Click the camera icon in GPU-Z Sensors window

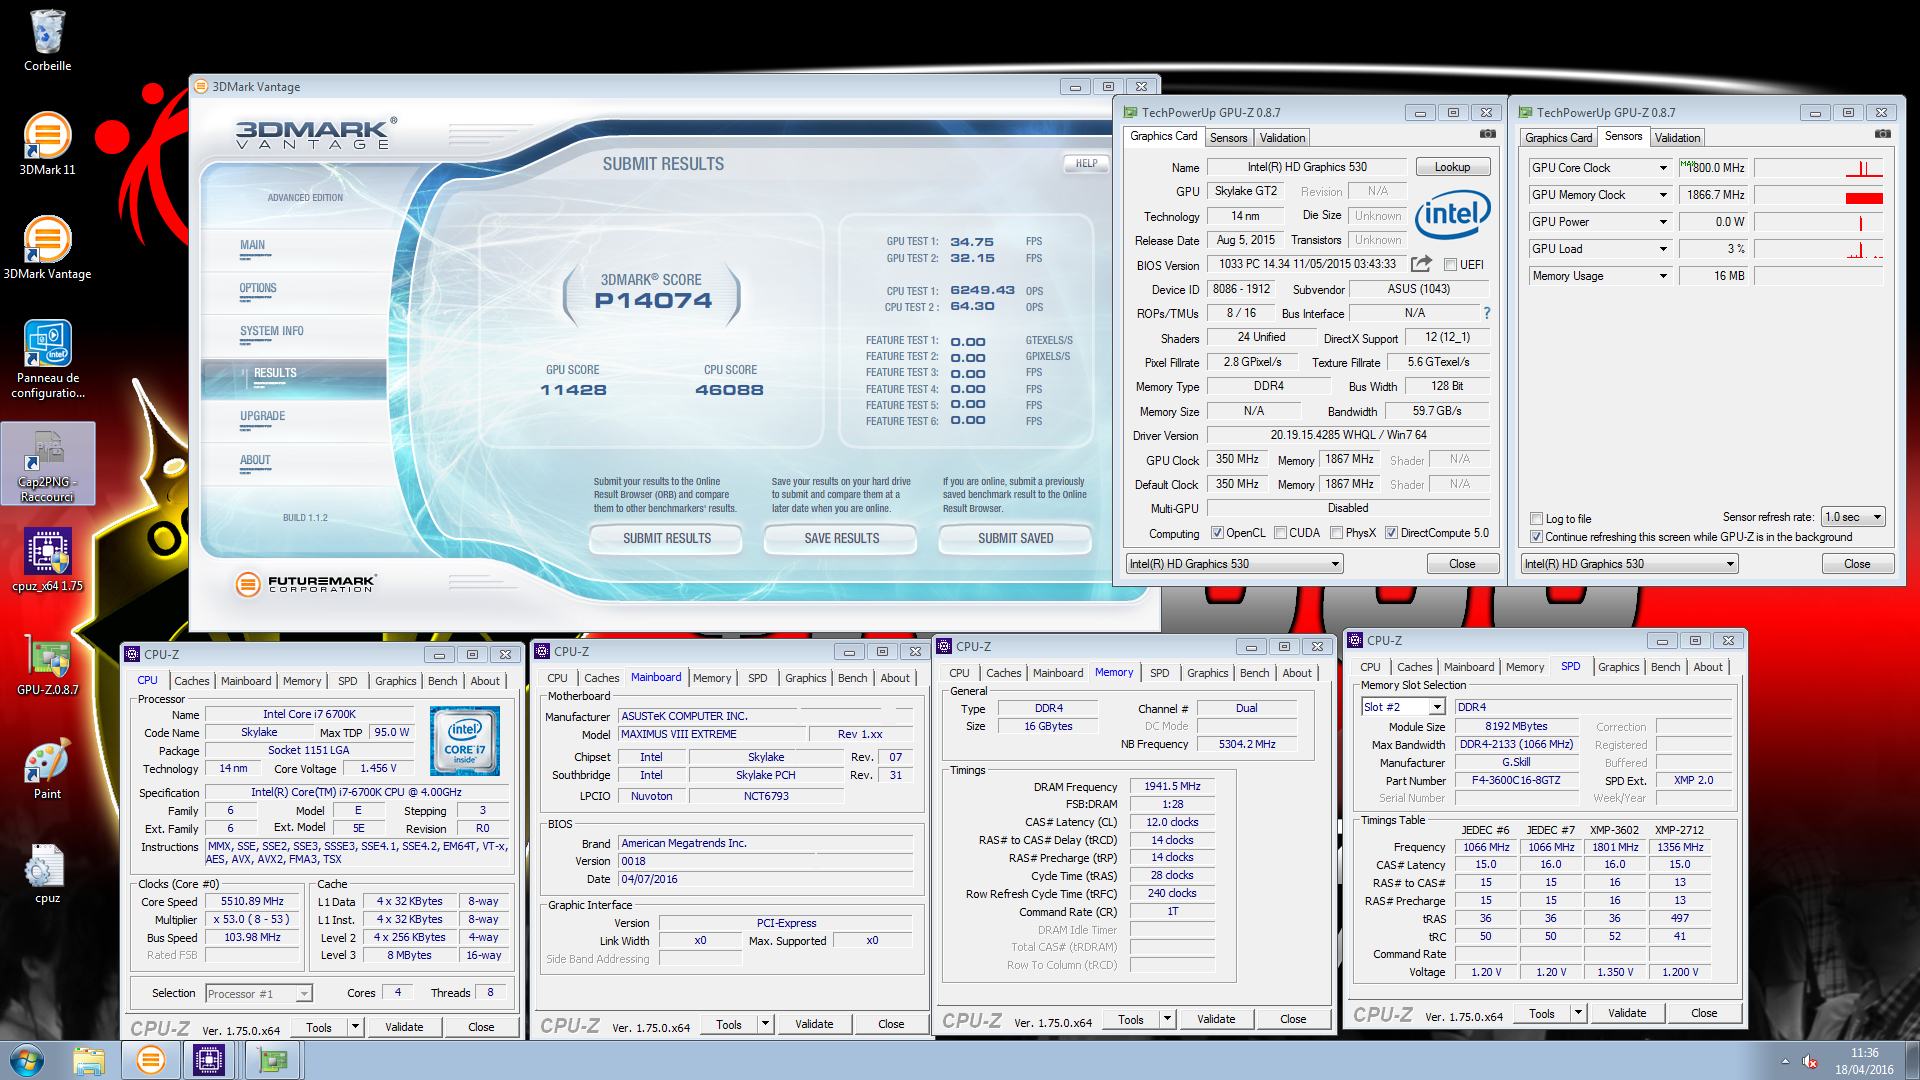point(1883,134)
